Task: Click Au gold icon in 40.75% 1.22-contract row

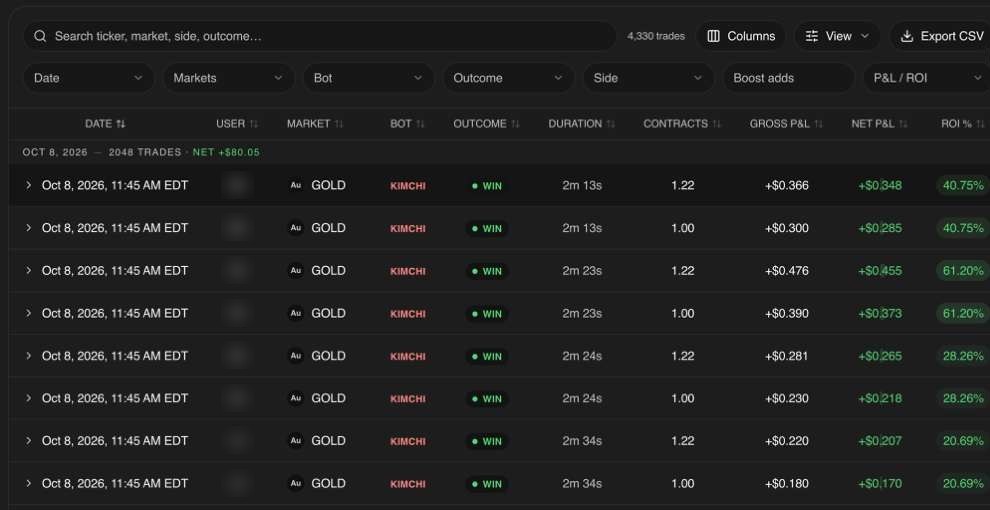Action: (295, 186)
